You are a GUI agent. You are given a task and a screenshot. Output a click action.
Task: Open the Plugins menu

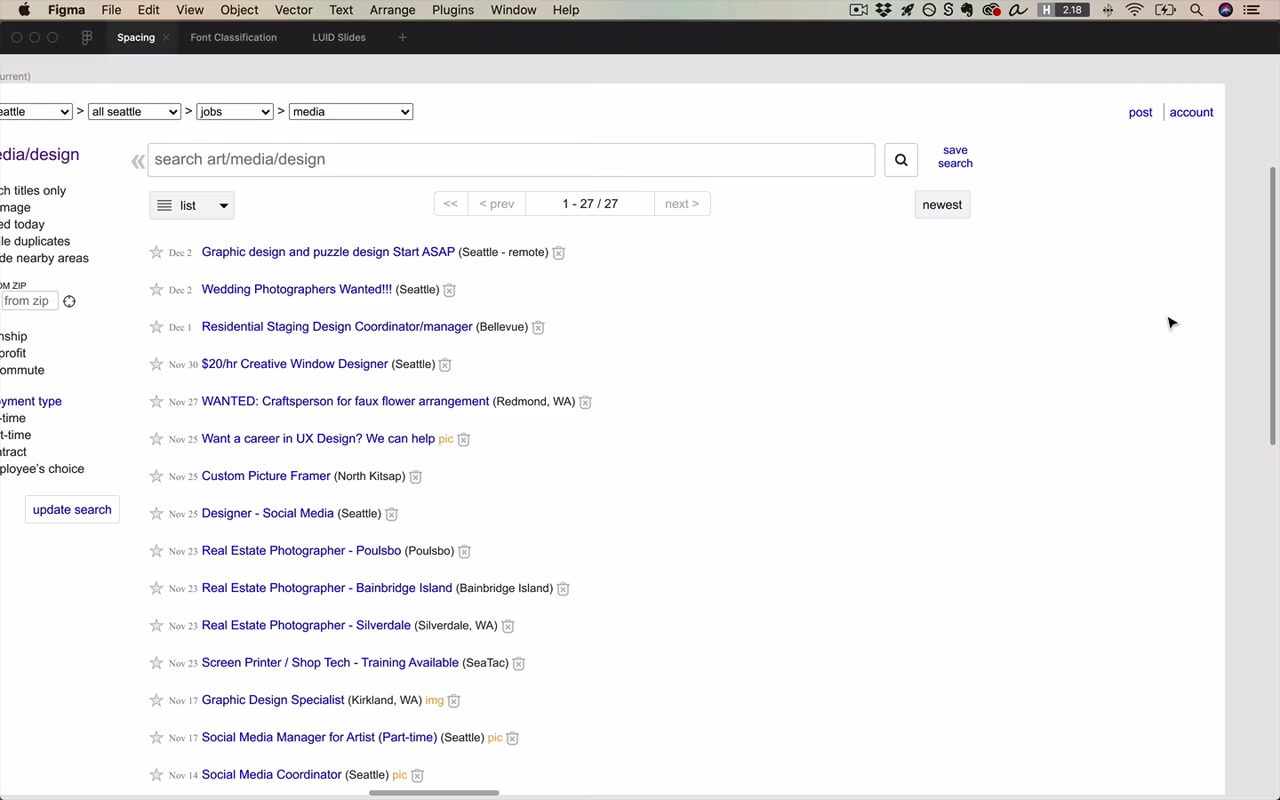coord(453,10)
